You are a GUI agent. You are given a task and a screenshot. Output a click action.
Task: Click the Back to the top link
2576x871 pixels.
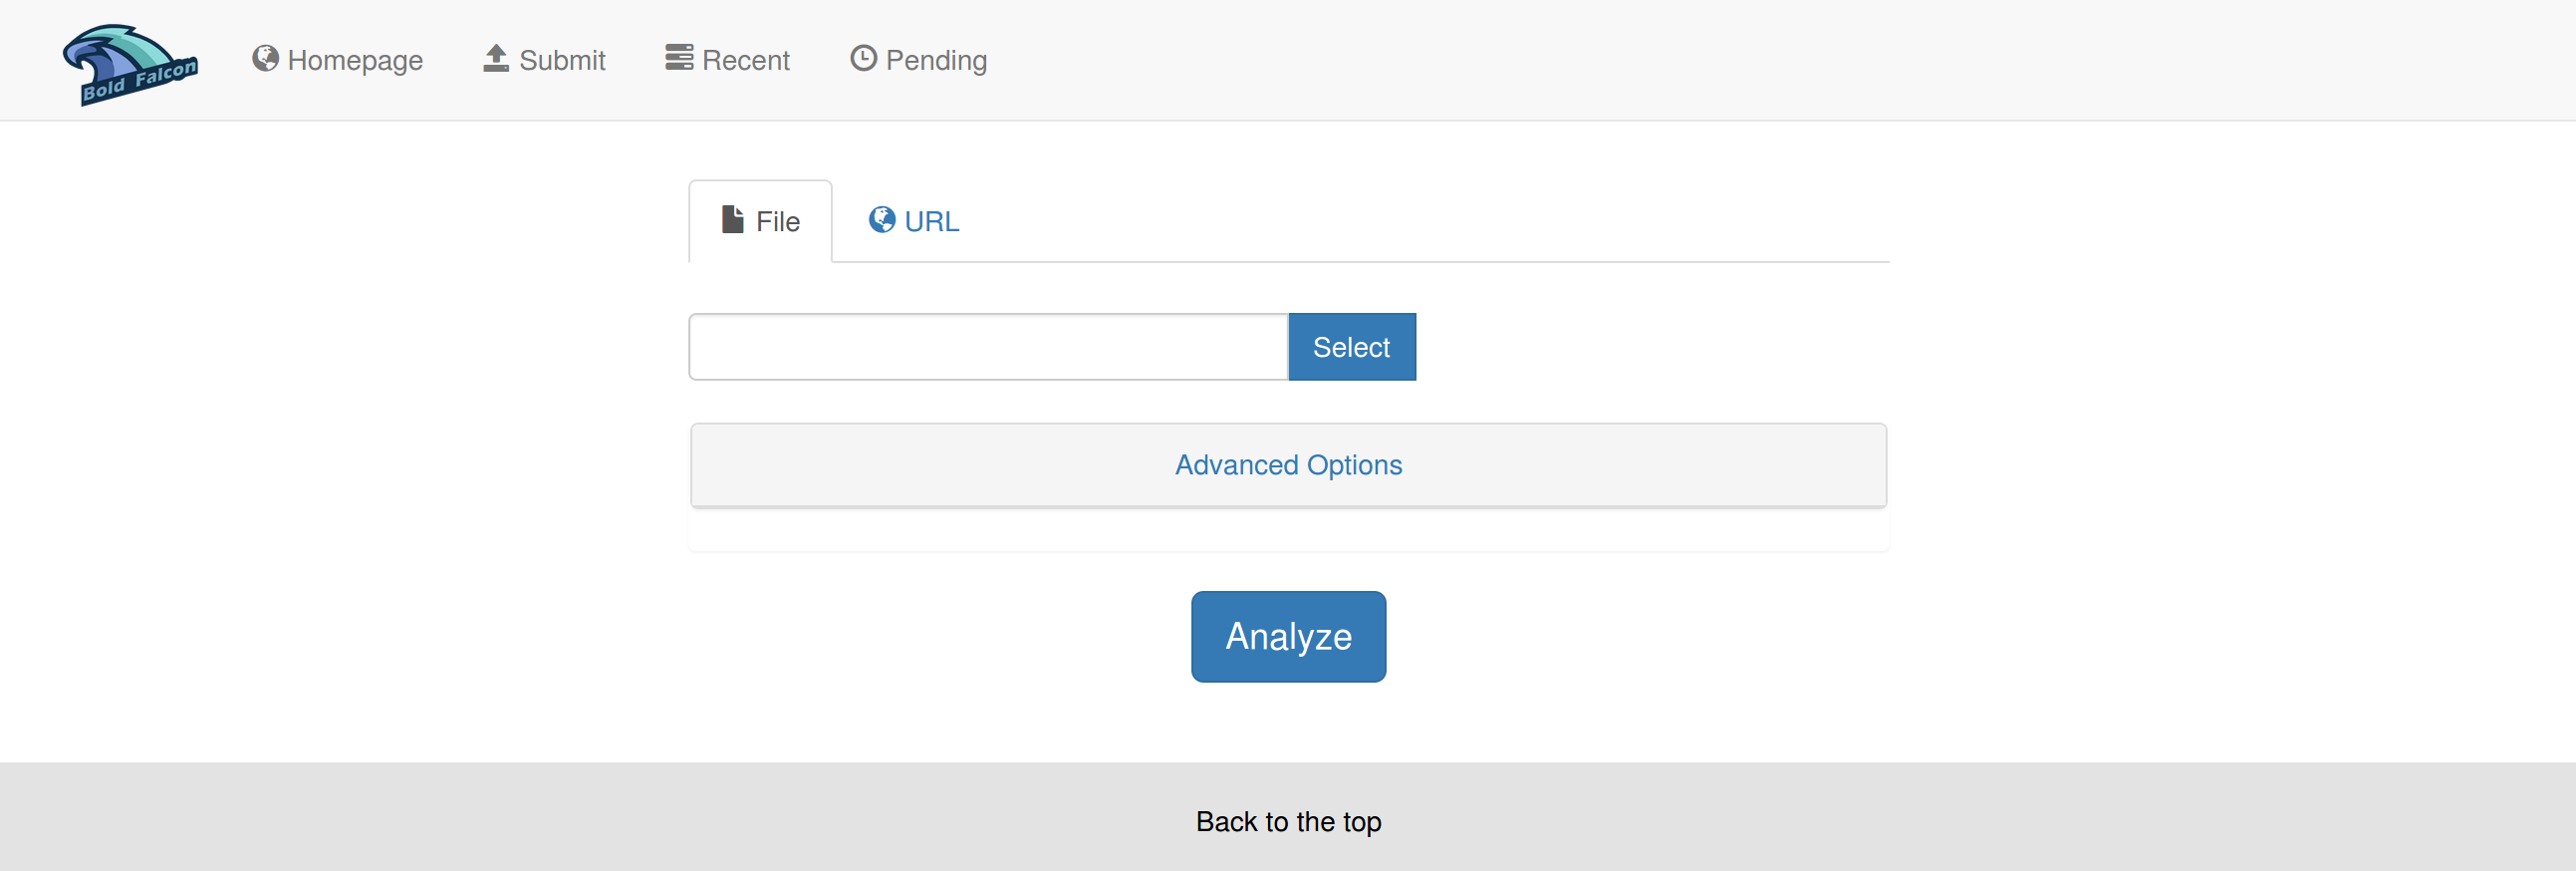pos(1288,822)
